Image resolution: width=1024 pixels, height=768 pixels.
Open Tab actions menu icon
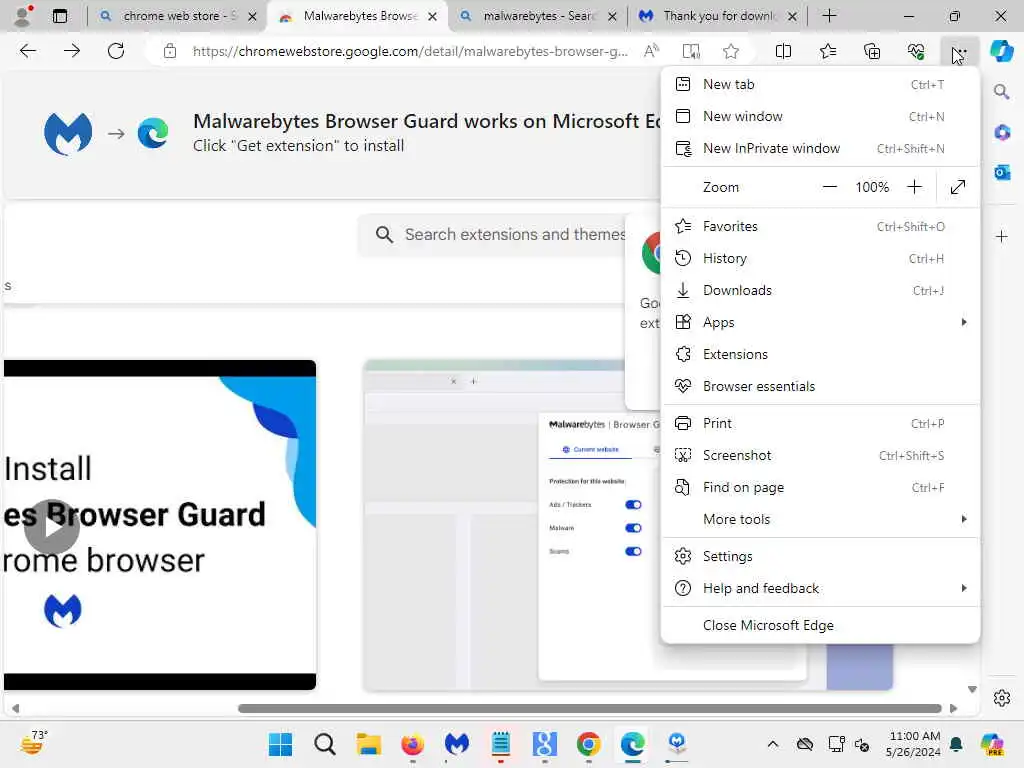click(x=60, y=16)
